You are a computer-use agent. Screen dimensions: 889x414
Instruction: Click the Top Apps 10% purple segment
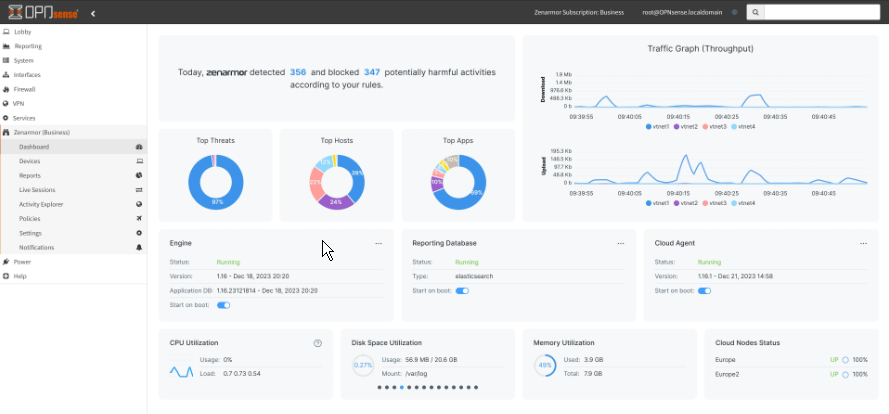(x=437, y=183)
